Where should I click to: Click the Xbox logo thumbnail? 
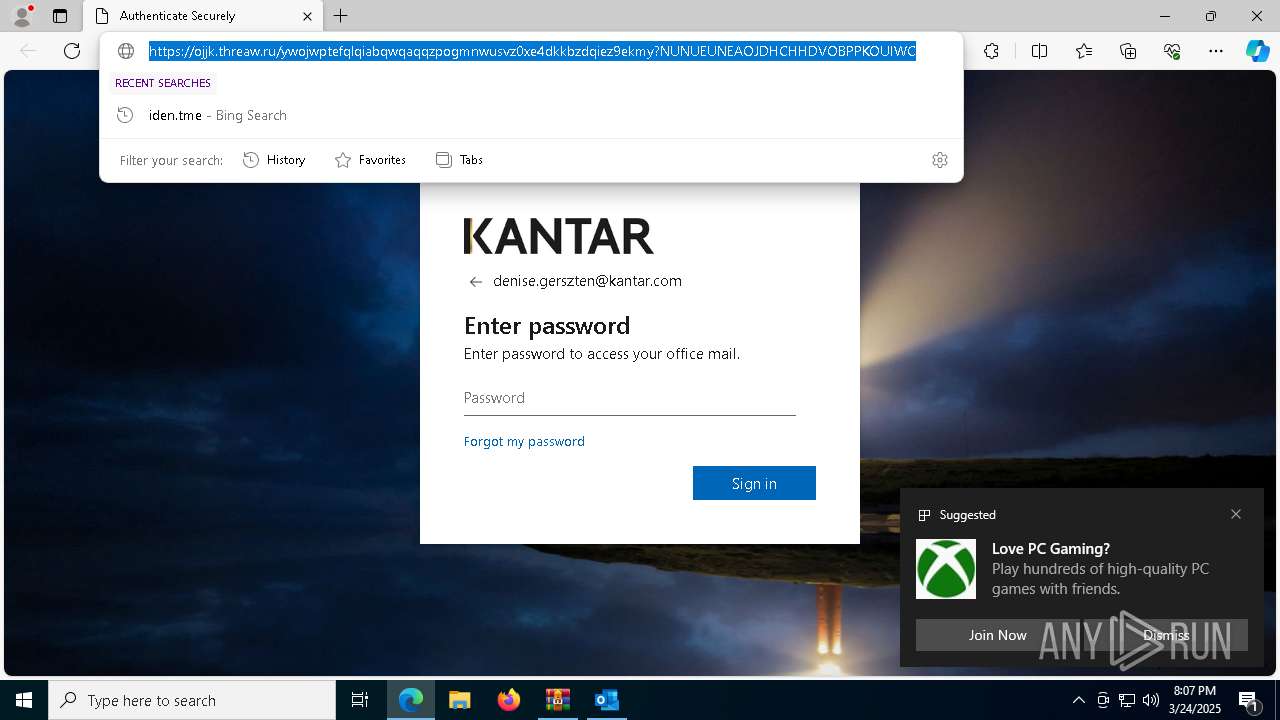[x=946, y=569]
